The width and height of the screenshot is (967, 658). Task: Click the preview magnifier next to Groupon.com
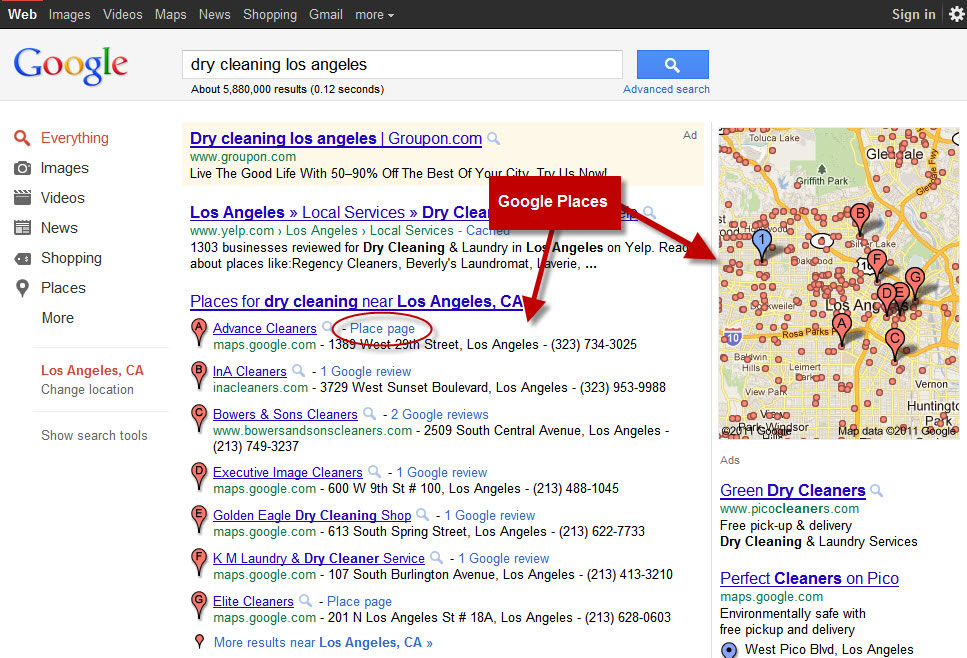tap(493, 139)
